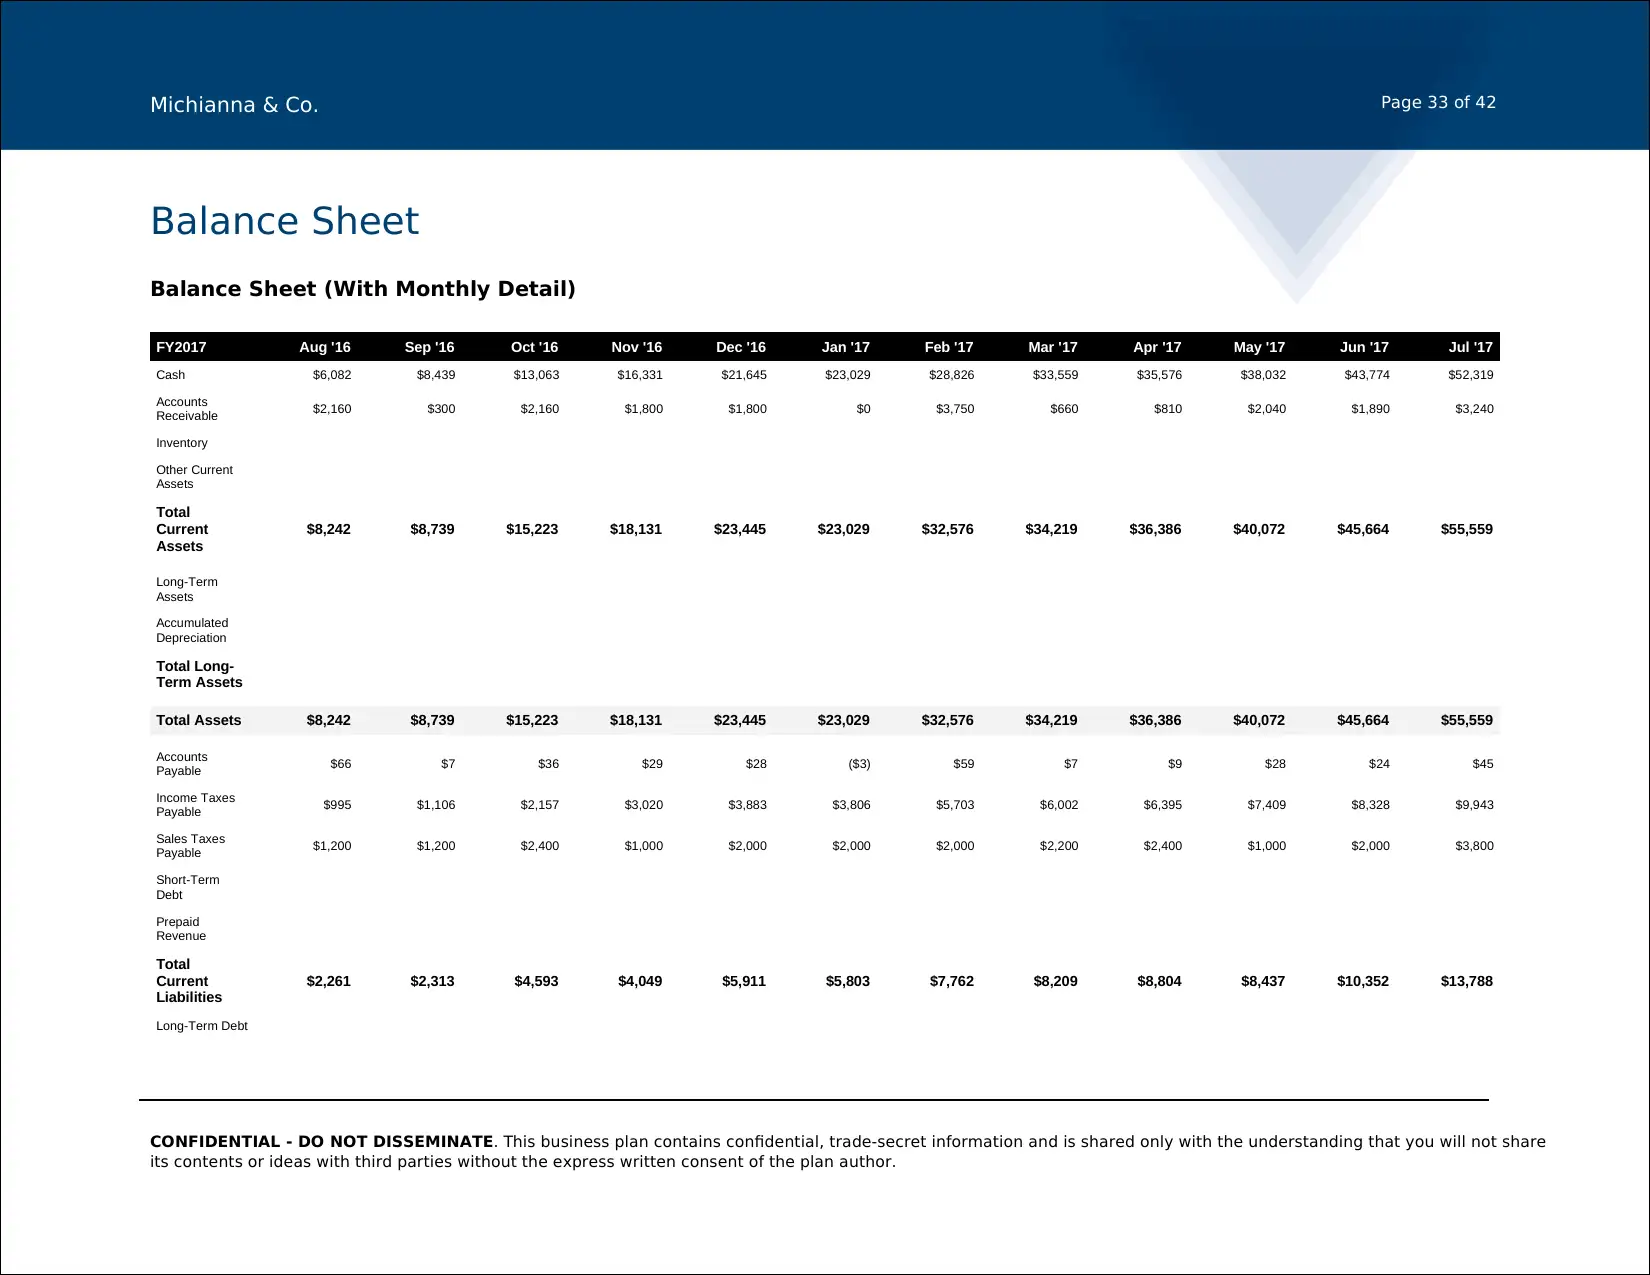The width and height of the screenshot is (1650, 1275).
Task: Select the Jul '17 column header
Action: tap(1470, 347)
